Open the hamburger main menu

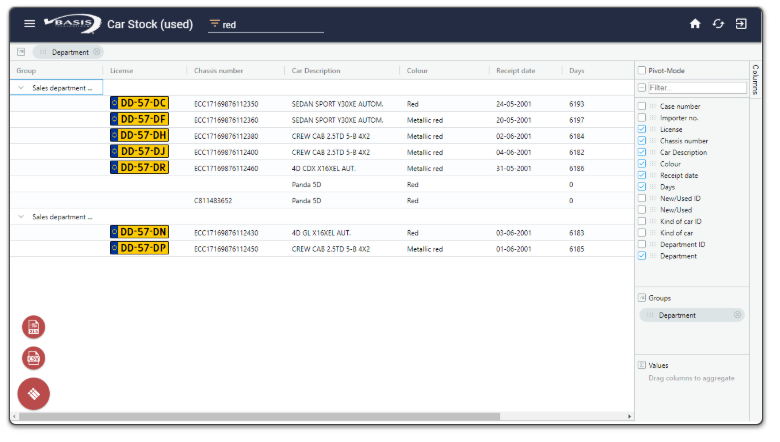point(30,24)
